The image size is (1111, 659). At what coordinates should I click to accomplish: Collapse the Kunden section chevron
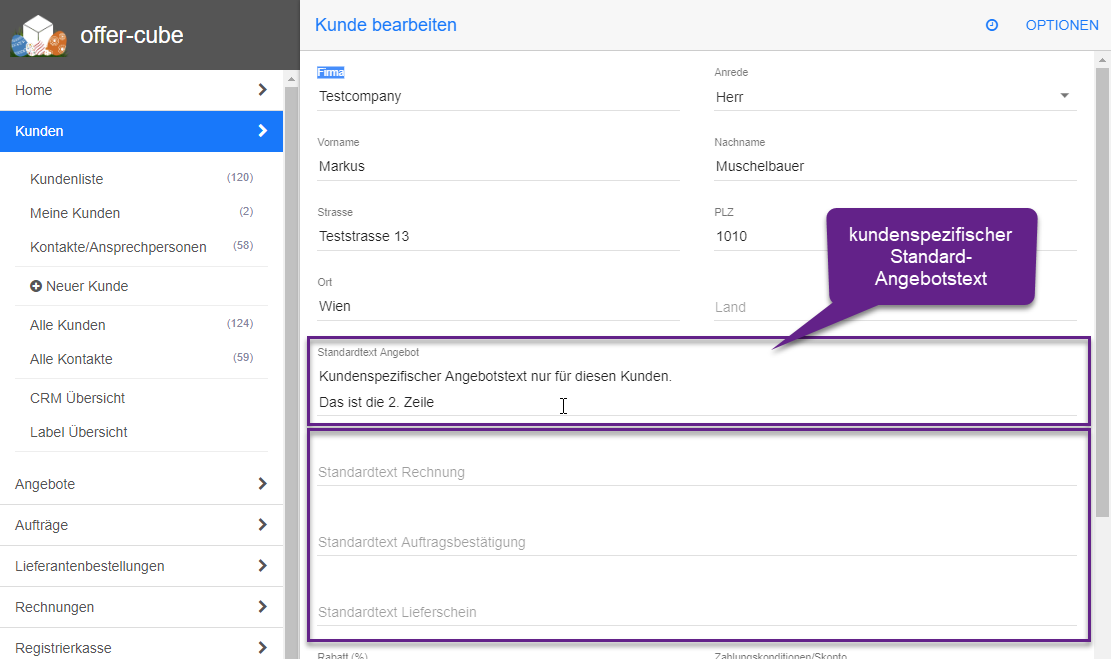point(262,131)
